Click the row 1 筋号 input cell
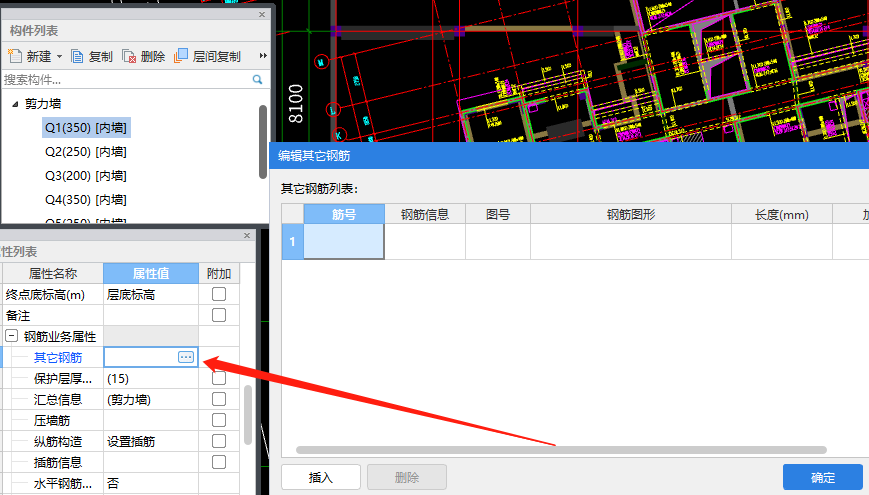The width and height of the screenshot is (869, 495). [x=344, y=242]
